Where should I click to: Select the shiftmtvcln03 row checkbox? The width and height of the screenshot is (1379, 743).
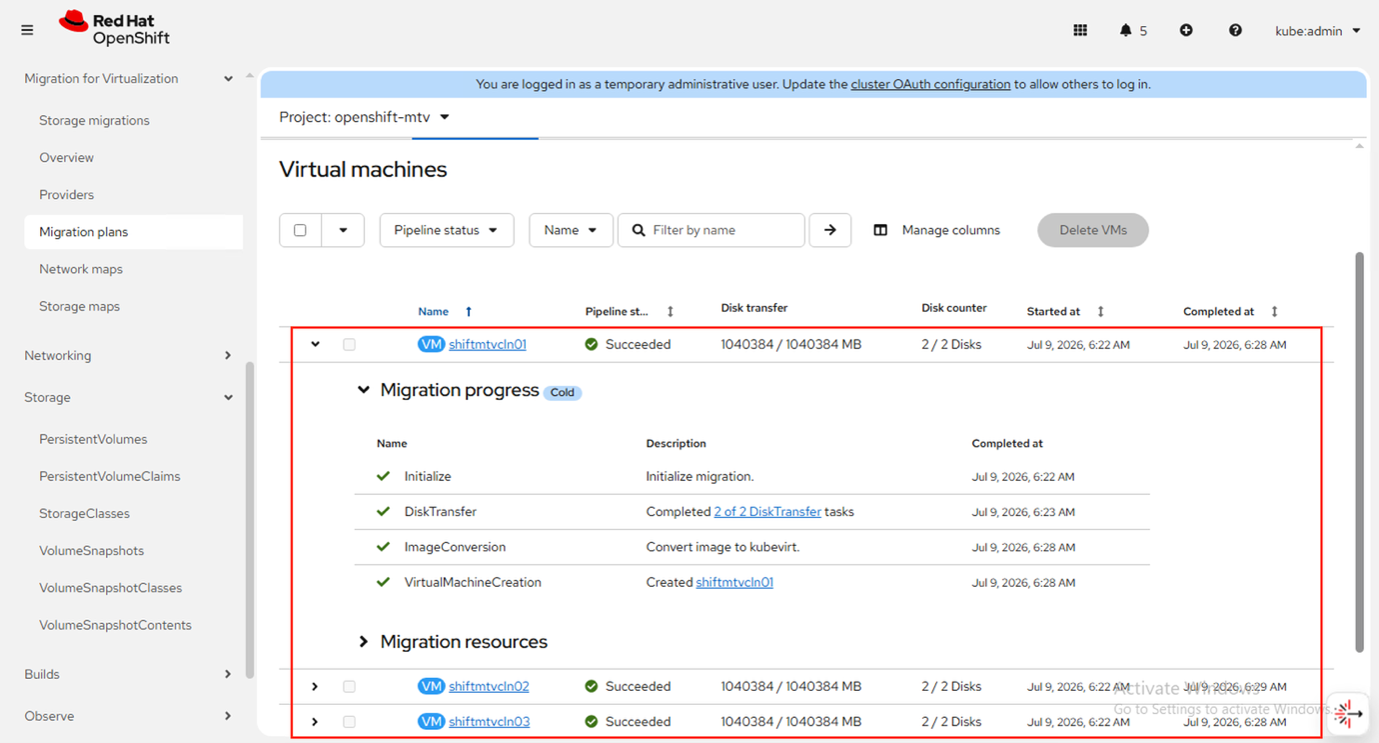(349, 721)
